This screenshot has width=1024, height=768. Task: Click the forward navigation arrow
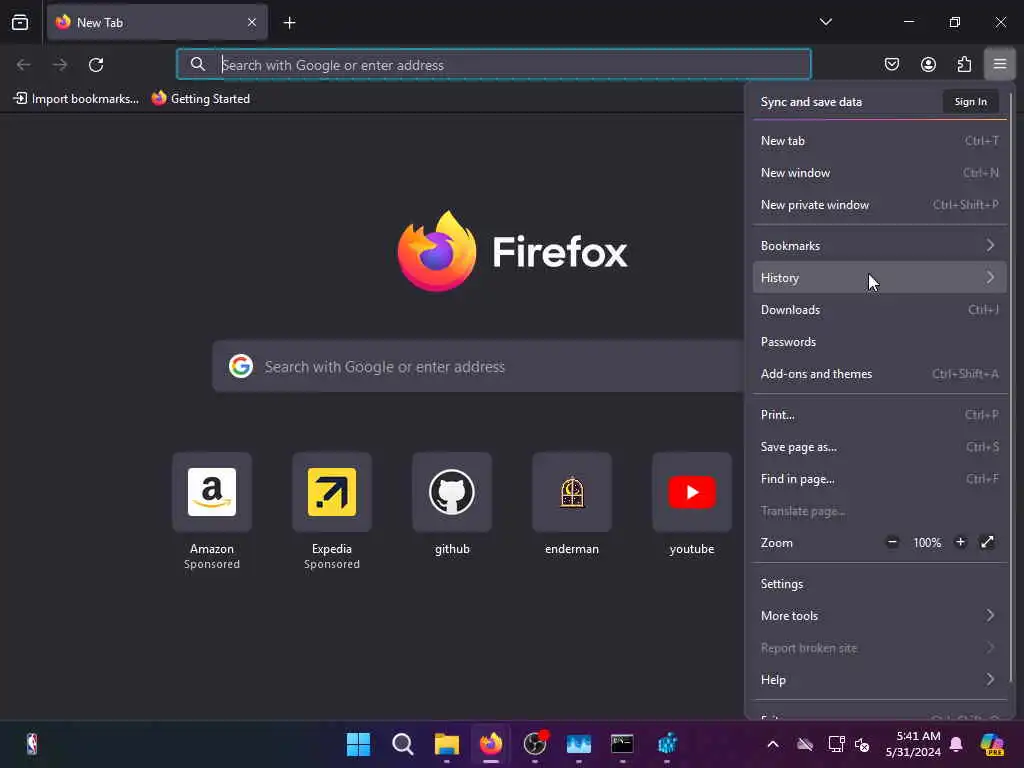(x=60, y=65)
